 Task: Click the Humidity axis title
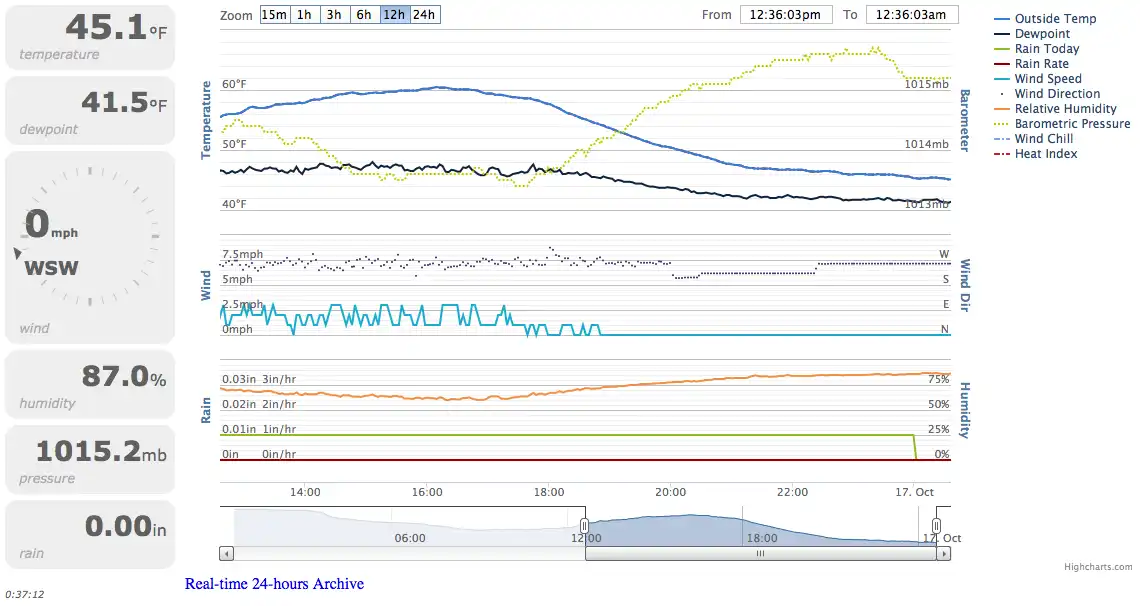[x=965, y=411]
